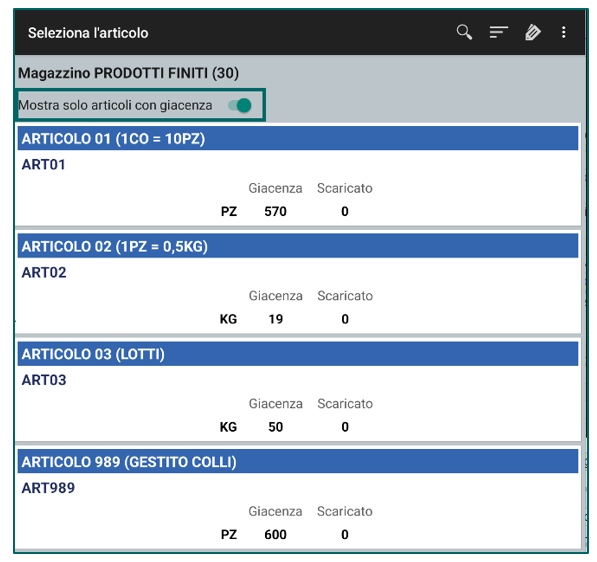The height and width of the screenshot is (562, 597).
Task: Click the Seleziona l'articolo title
Action: click(x=88, y=33)
